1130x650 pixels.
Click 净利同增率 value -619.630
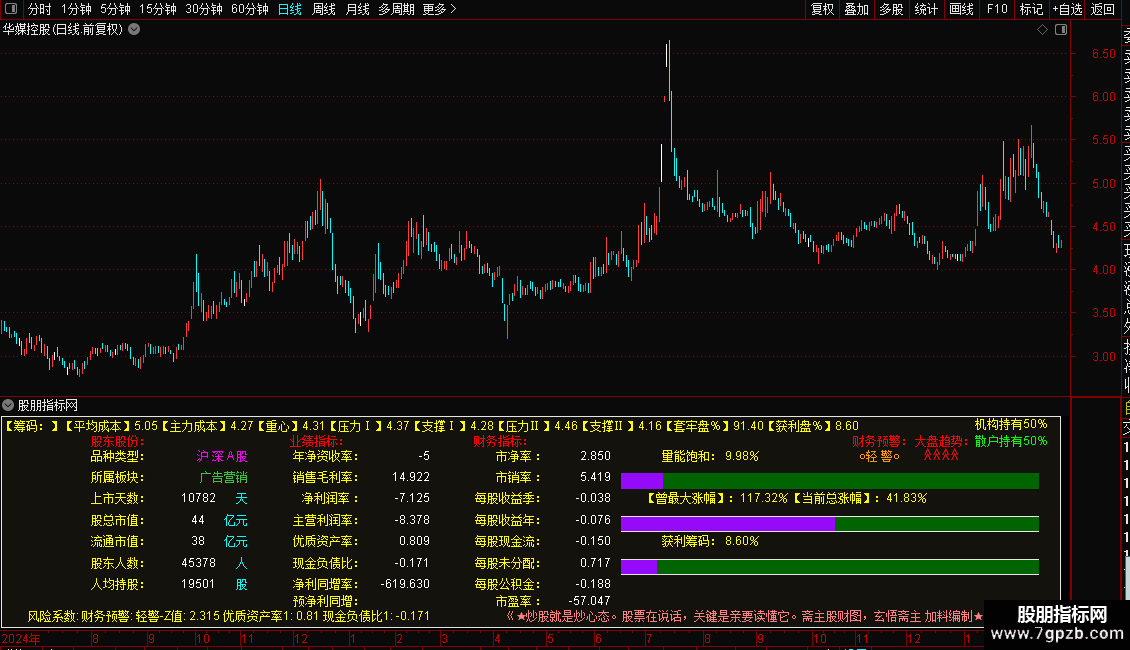tap(405, 584)
